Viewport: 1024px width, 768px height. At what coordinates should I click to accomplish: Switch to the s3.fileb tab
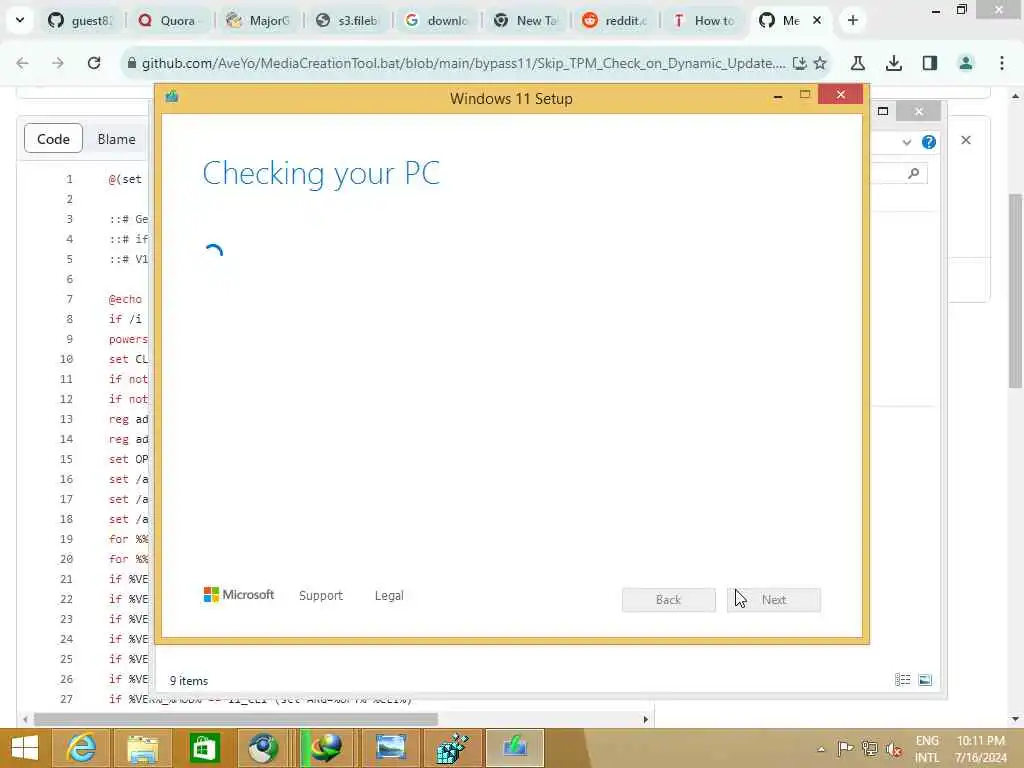coord(346,20)
